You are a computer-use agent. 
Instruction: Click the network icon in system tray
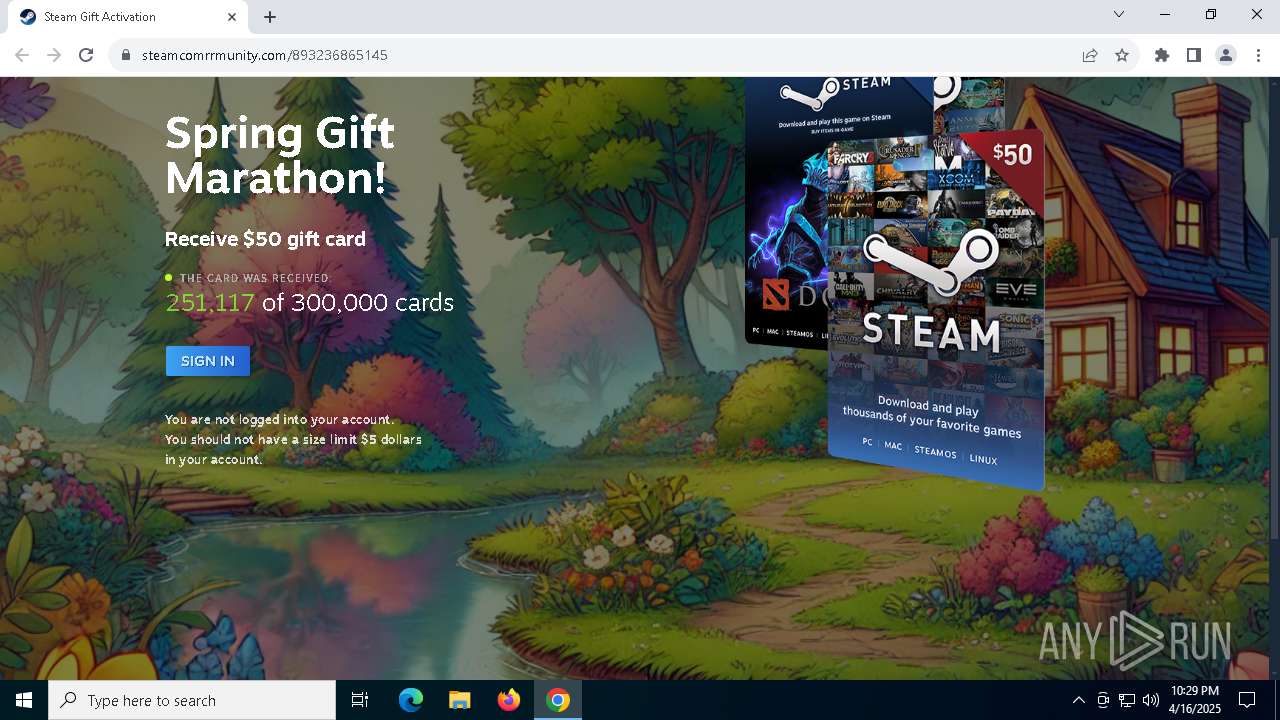click(x=1127, y=700)
